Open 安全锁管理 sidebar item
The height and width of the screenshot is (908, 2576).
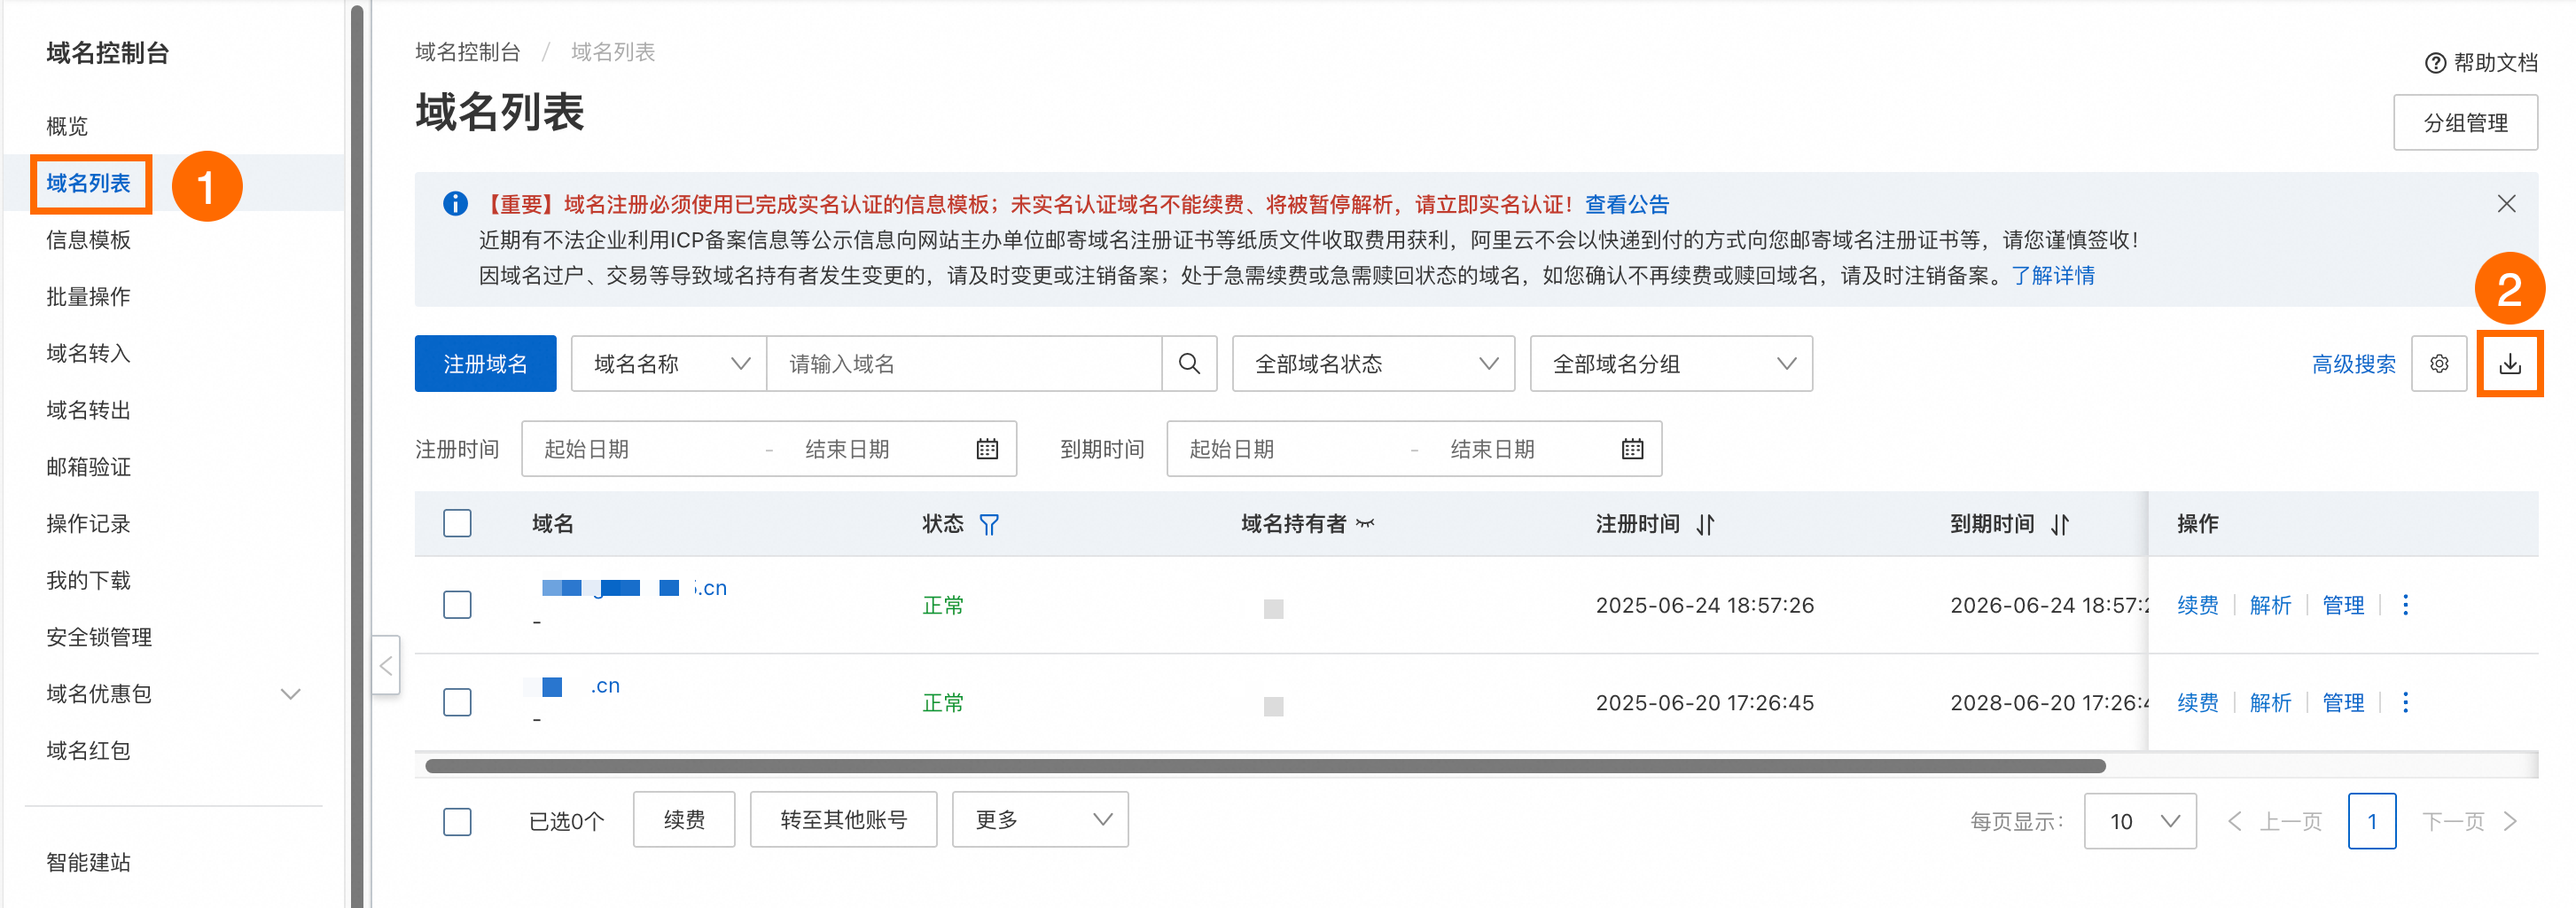pyautogui.click(x=99, y=637)
